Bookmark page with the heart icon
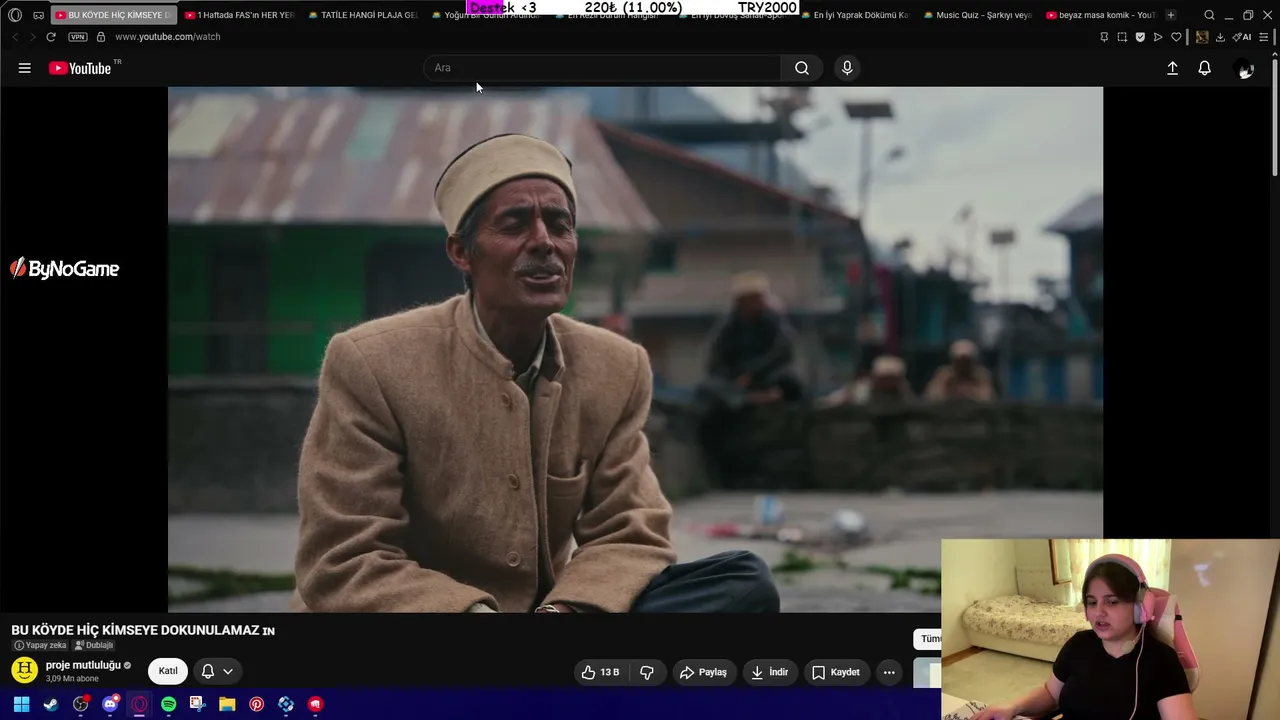The image size is (1280, 720). 1176,37
